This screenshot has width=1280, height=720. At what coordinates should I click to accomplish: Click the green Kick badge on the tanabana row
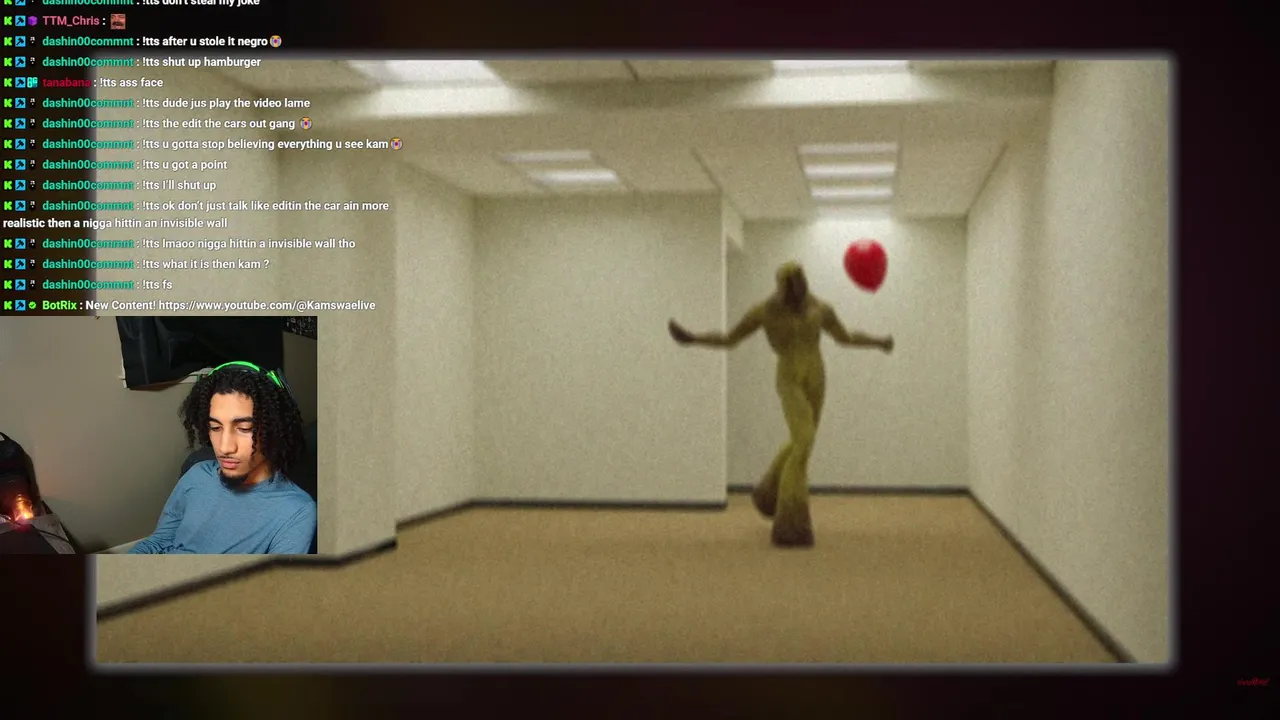click(x=8, y=83)
